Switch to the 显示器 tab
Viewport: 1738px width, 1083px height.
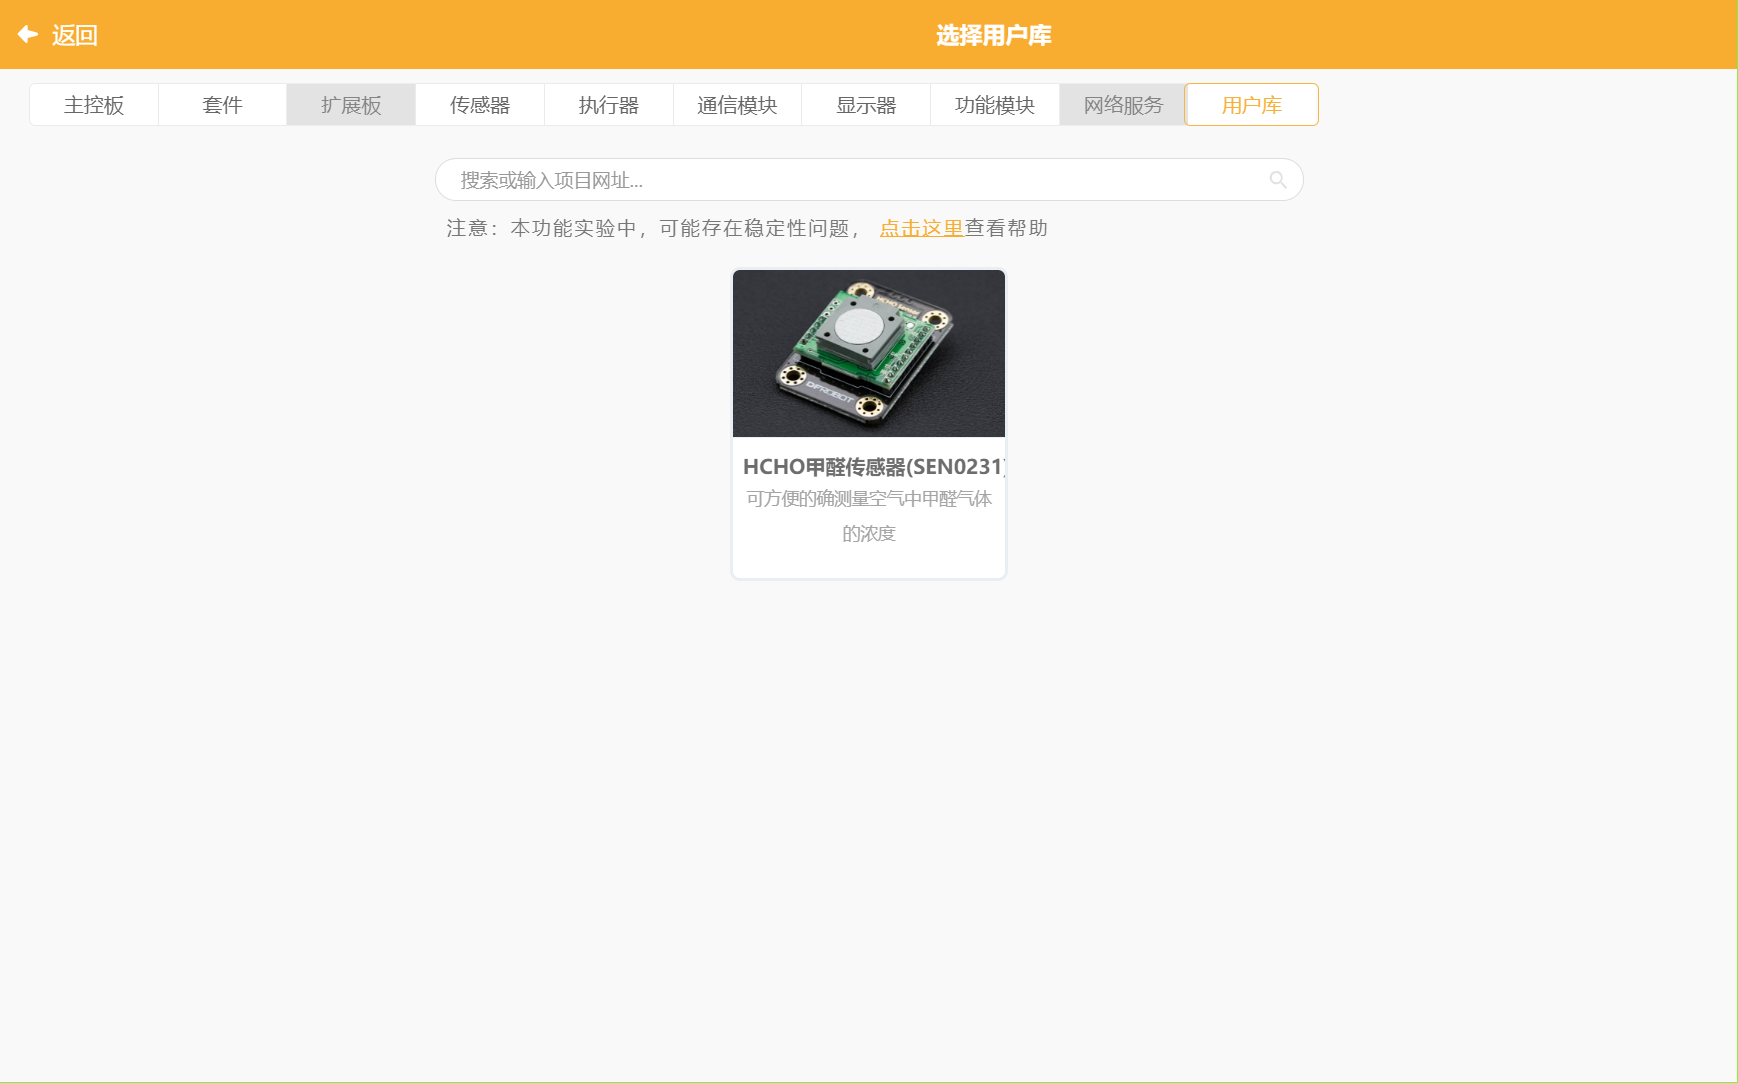tap(866, 105)
